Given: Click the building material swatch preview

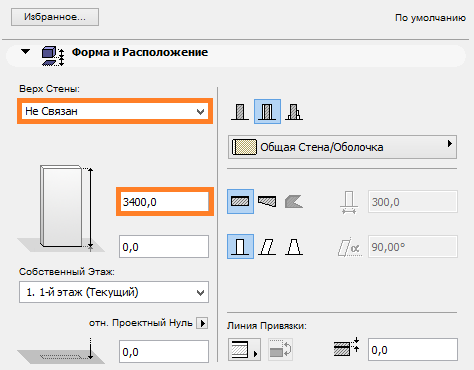Looking at the screenshot, I should 244,147.
